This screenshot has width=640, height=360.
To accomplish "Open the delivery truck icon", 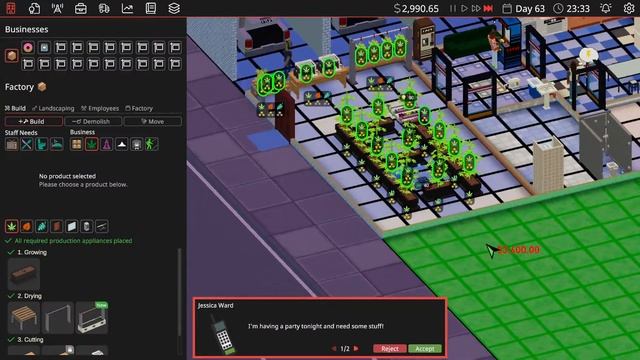I will click(x=104, y=8).
